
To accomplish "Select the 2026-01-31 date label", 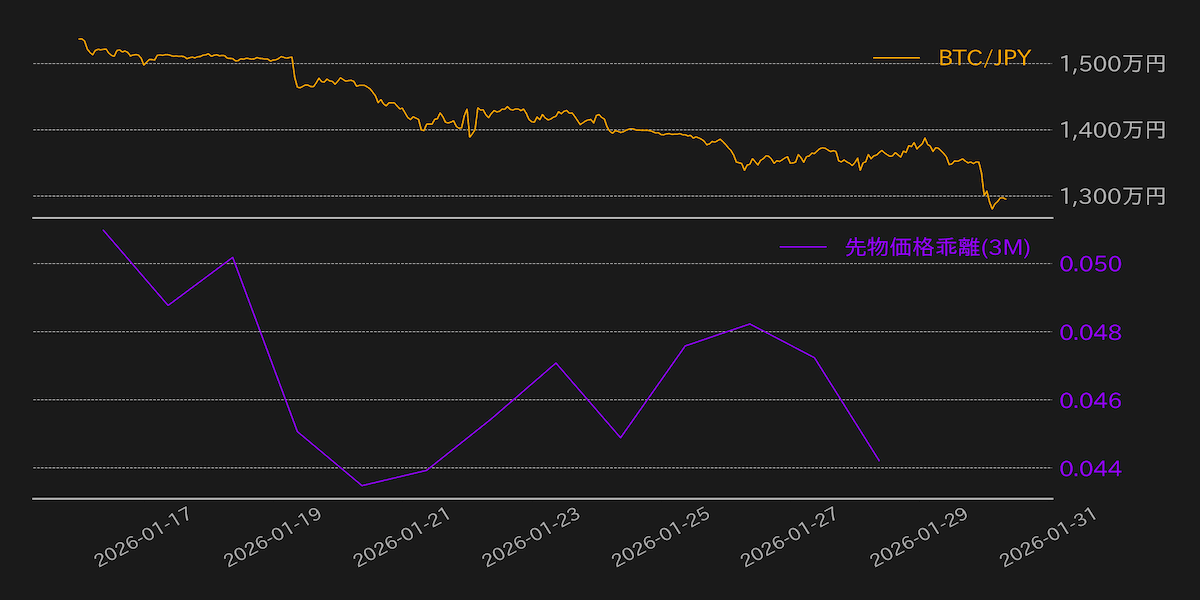I will [1048, 537].
